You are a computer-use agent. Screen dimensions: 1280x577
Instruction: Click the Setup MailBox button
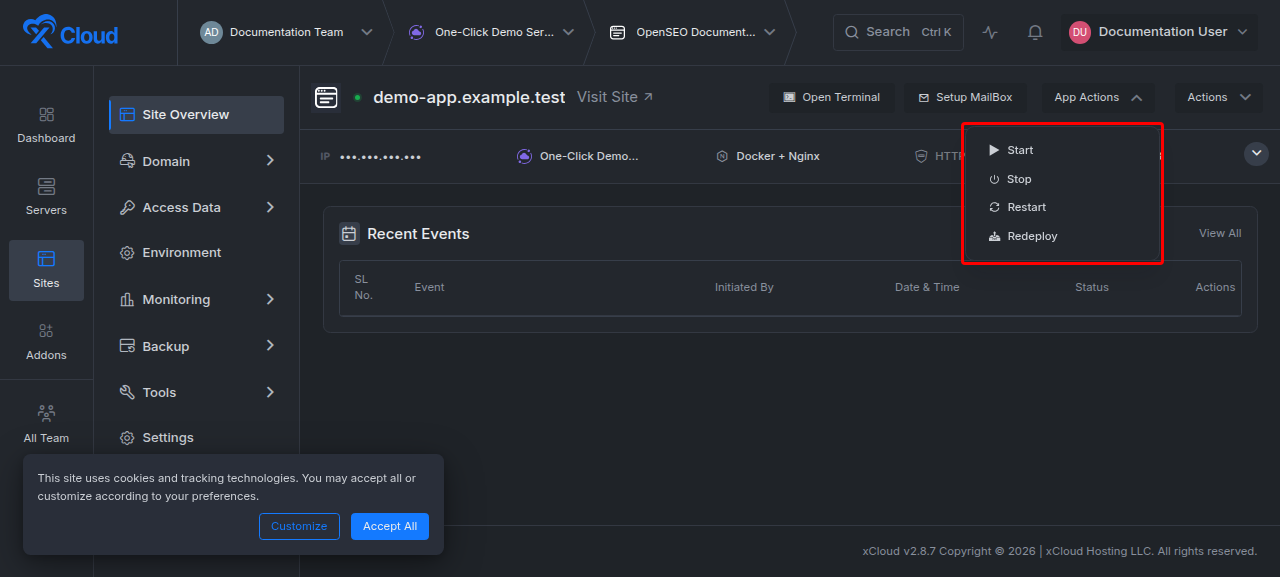pos(965,97)
